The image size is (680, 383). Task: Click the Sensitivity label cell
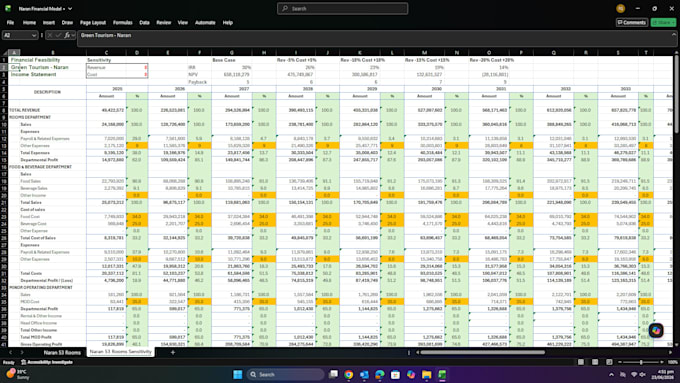coord(99,60)
